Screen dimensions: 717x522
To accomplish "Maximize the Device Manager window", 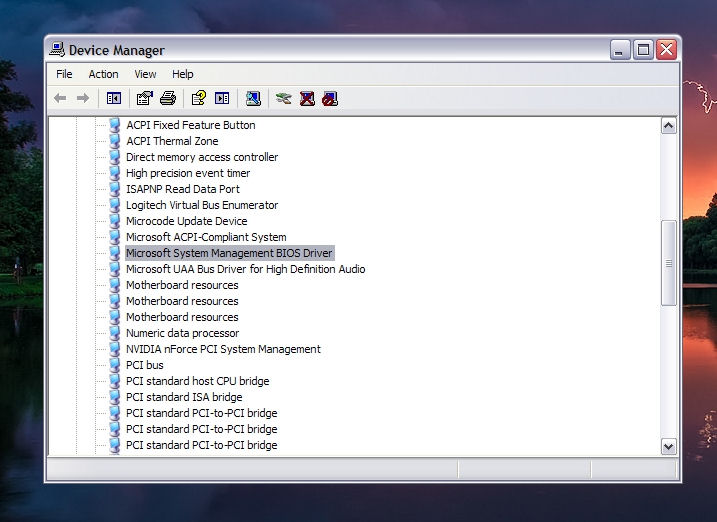I will click(x=643, y=49).
